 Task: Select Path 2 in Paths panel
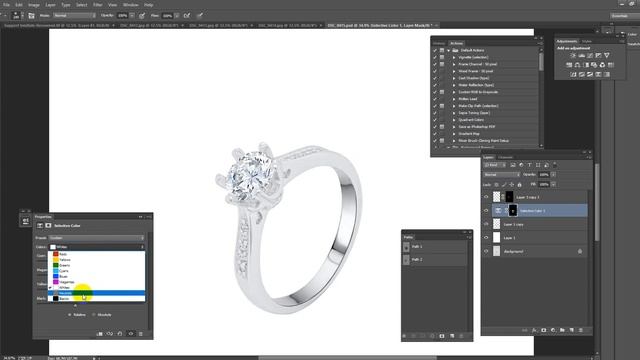(x=435, y=260)
